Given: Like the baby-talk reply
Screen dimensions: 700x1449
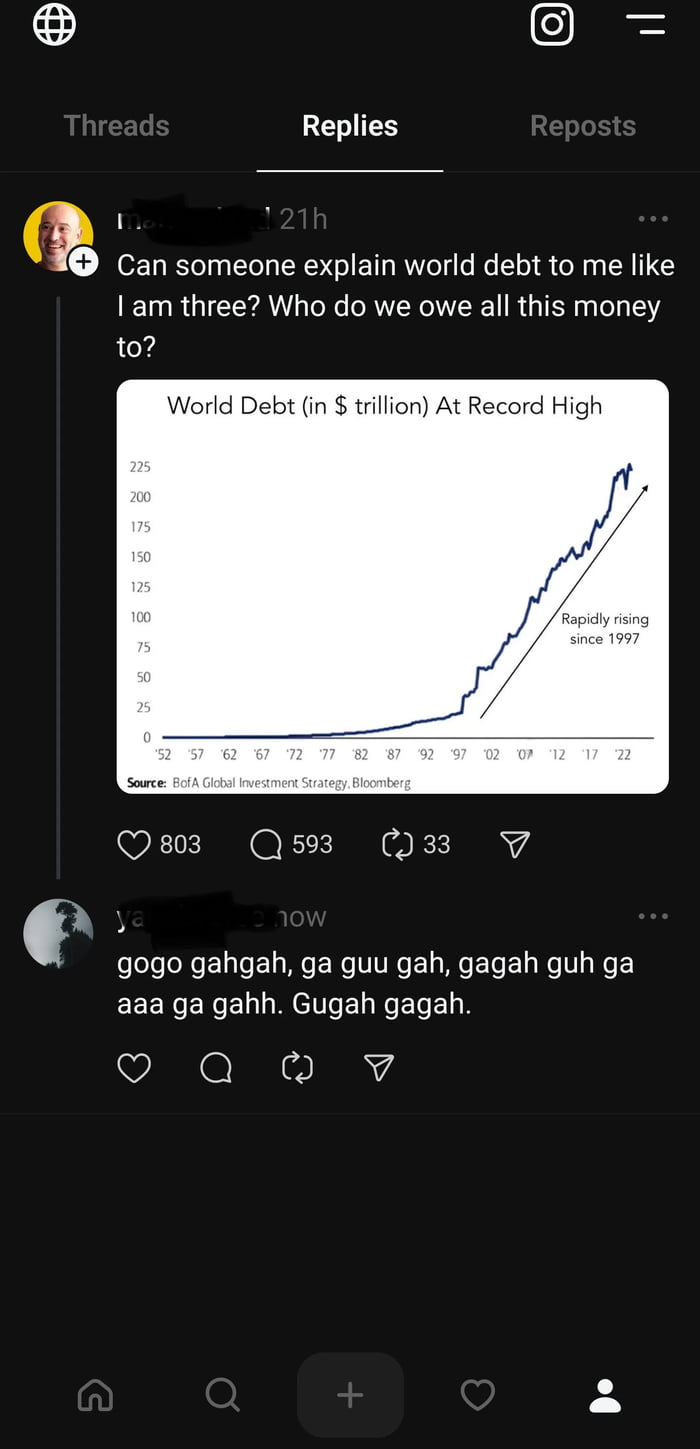Looking at the screenshot, I should 133,1068.
